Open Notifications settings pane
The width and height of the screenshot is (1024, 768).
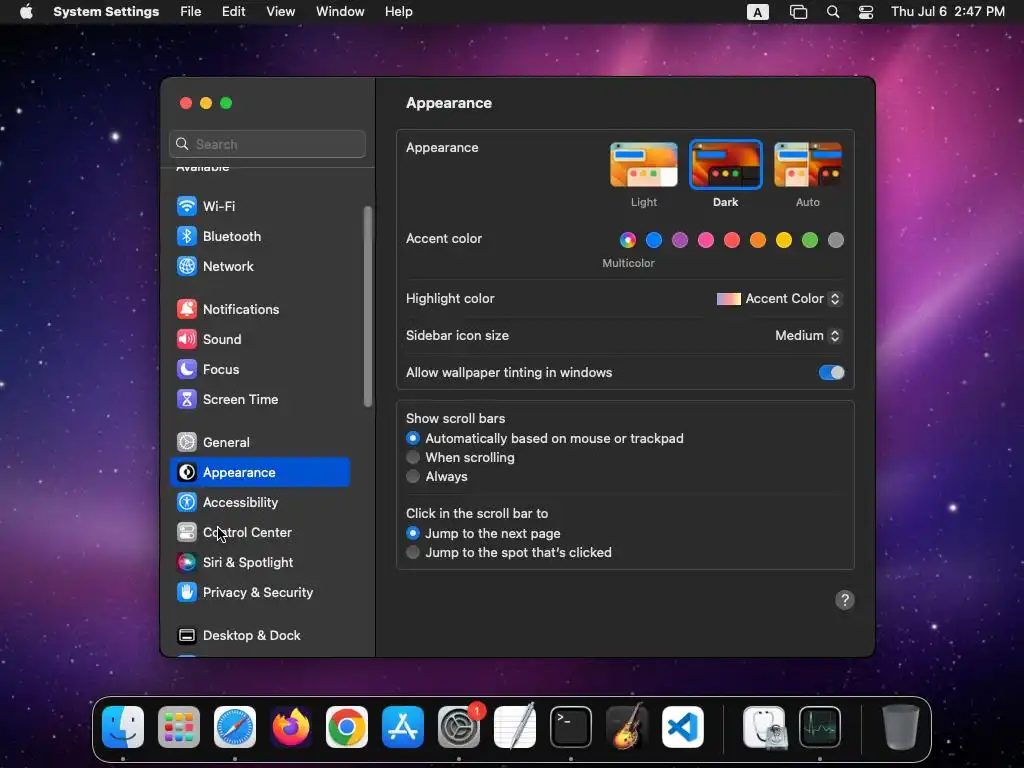tap(260, 310)
